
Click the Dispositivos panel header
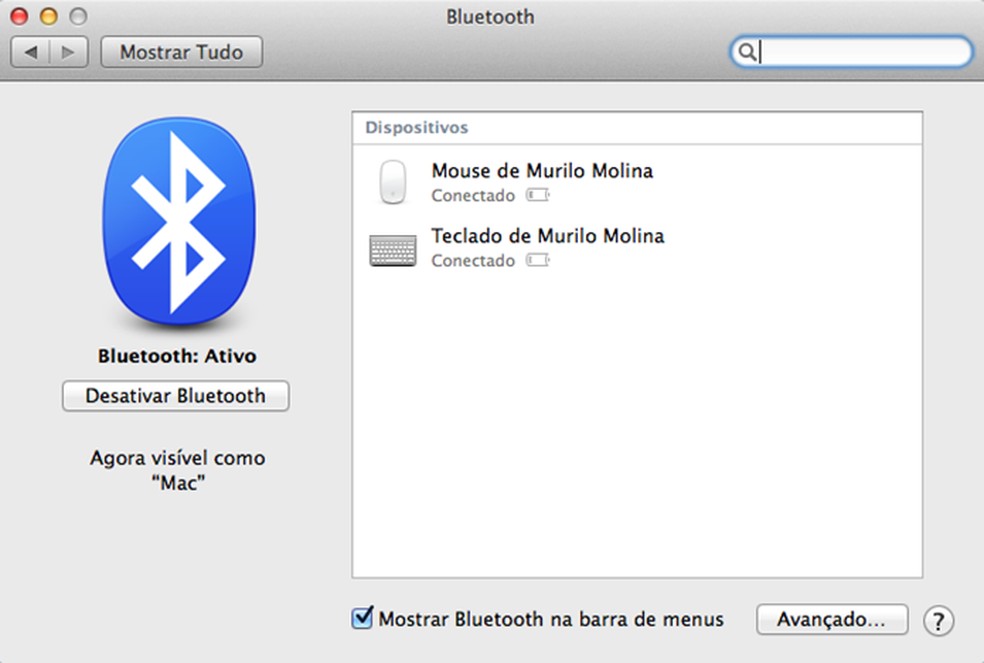click(x=420, y=127)
